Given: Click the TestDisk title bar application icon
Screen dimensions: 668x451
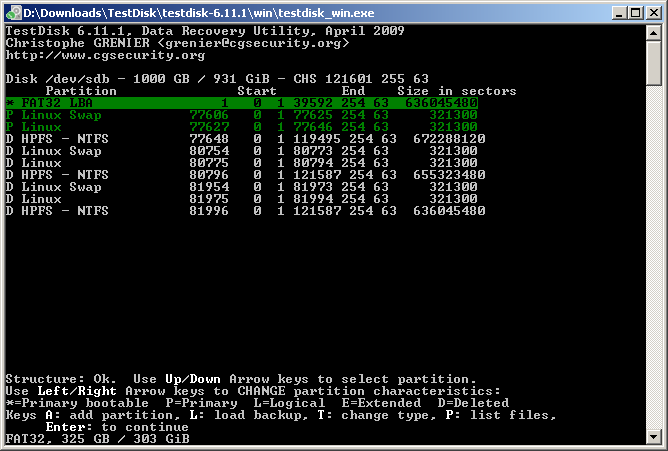Looking at the screenshot, I should 14,13.
